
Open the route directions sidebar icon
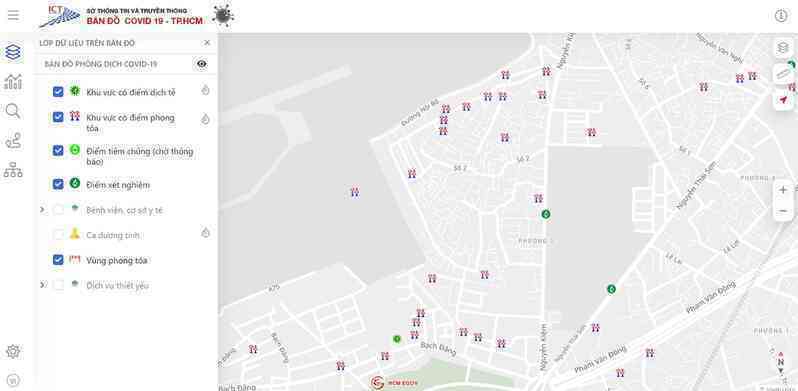click(x=13, y=141)
